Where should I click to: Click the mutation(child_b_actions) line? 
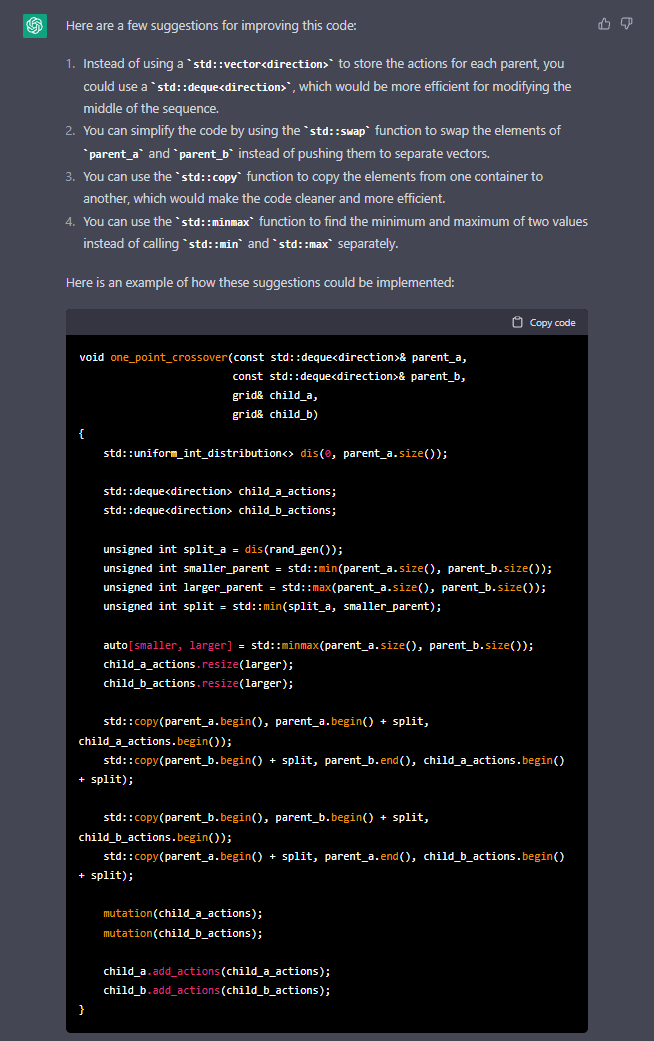[x=183, y=933]
